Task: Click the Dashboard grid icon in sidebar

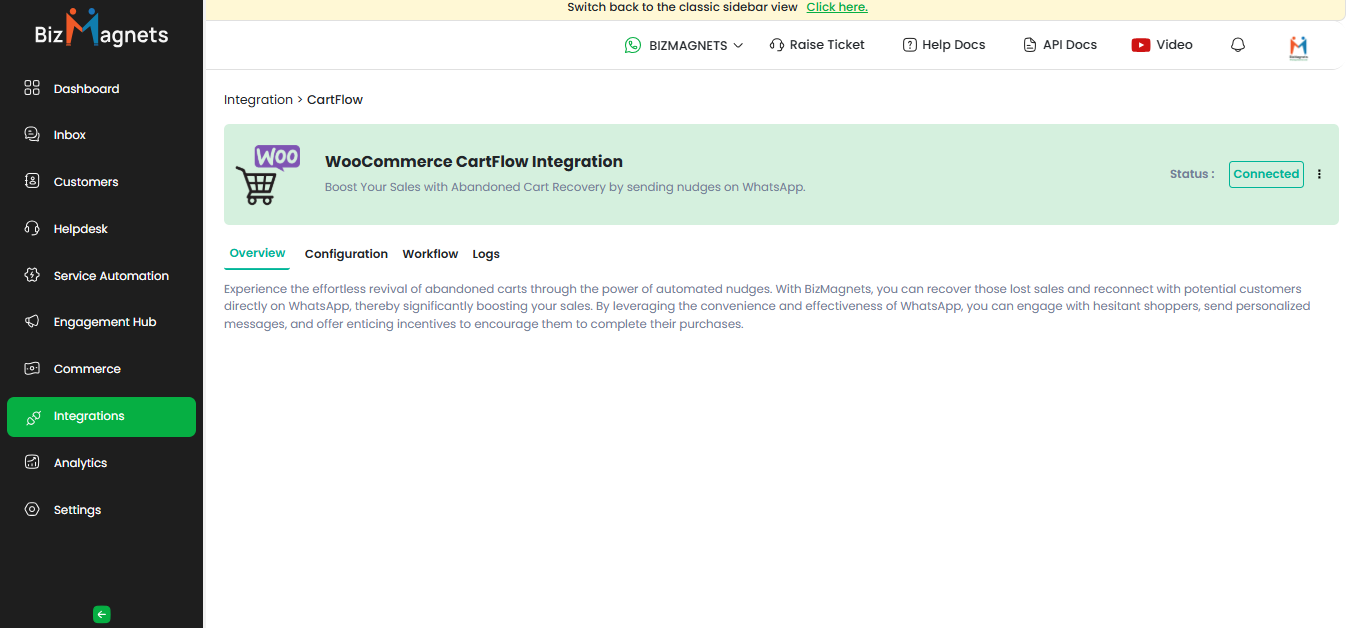Action: point(32,88)
